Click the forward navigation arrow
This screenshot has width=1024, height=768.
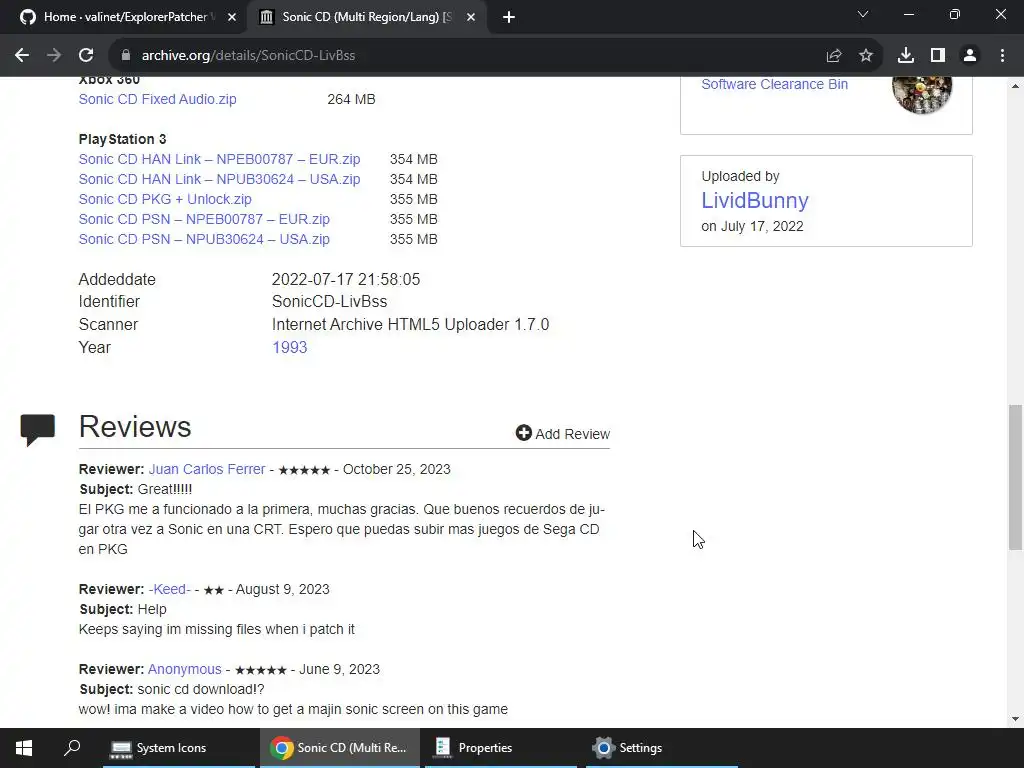click(54, 56)
